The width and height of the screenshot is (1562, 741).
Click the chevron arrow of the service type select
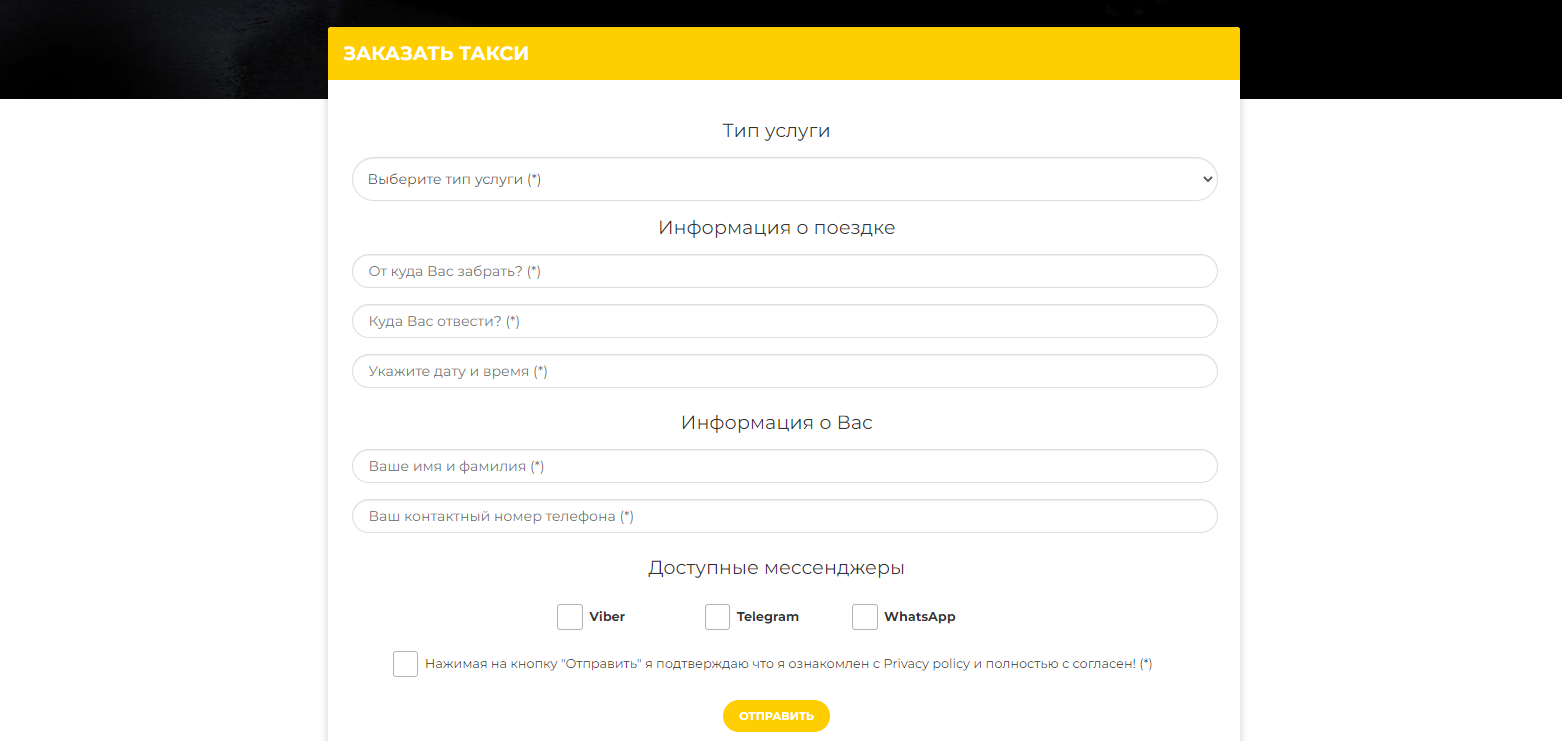(1207, 179)
